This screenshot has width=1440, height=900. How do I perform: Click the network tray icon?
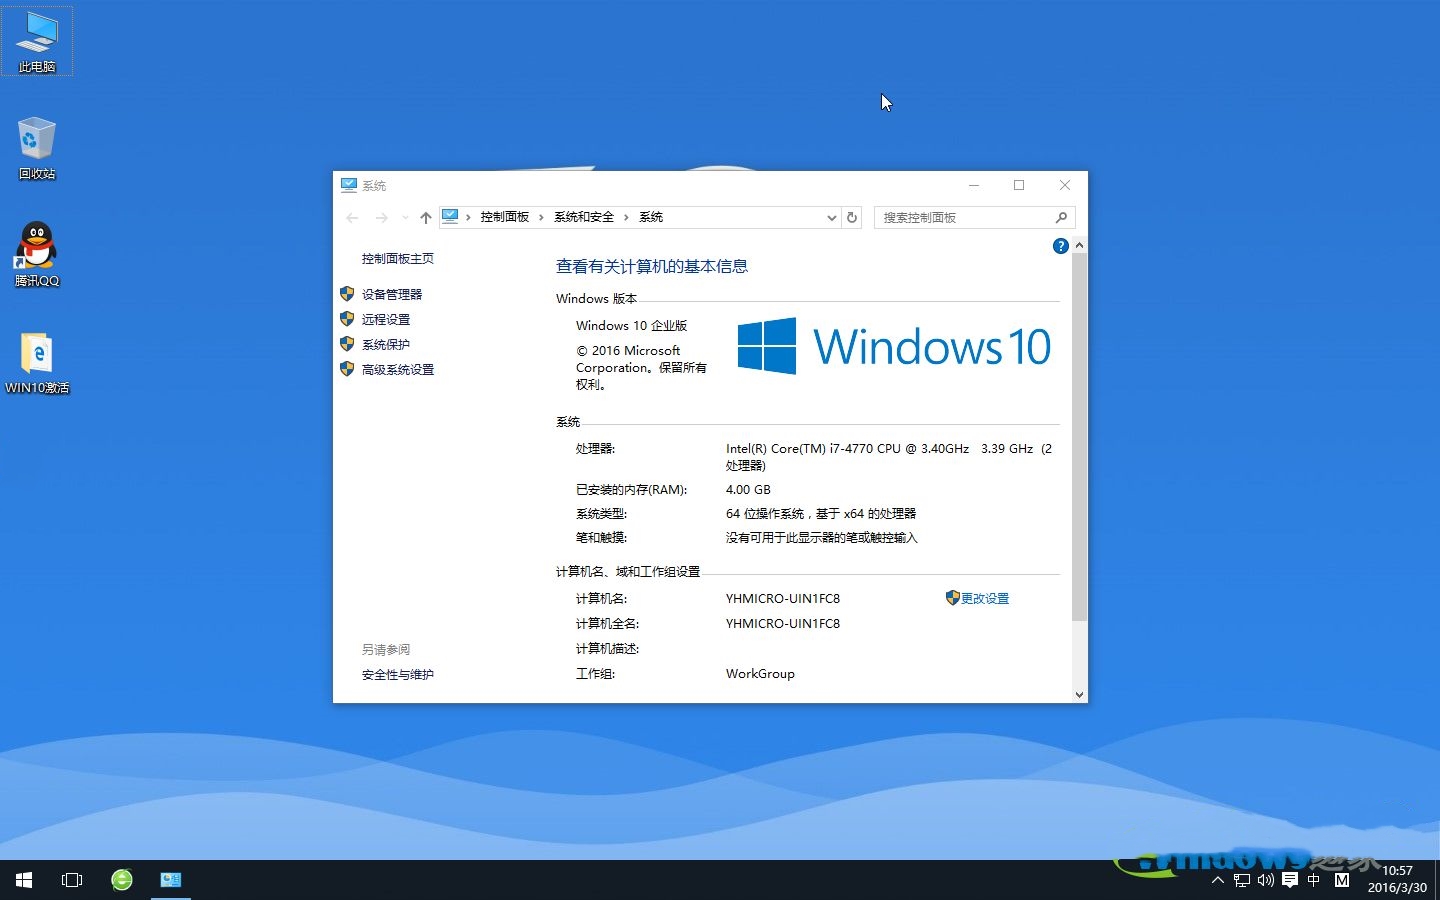(x=1242, y=880)
